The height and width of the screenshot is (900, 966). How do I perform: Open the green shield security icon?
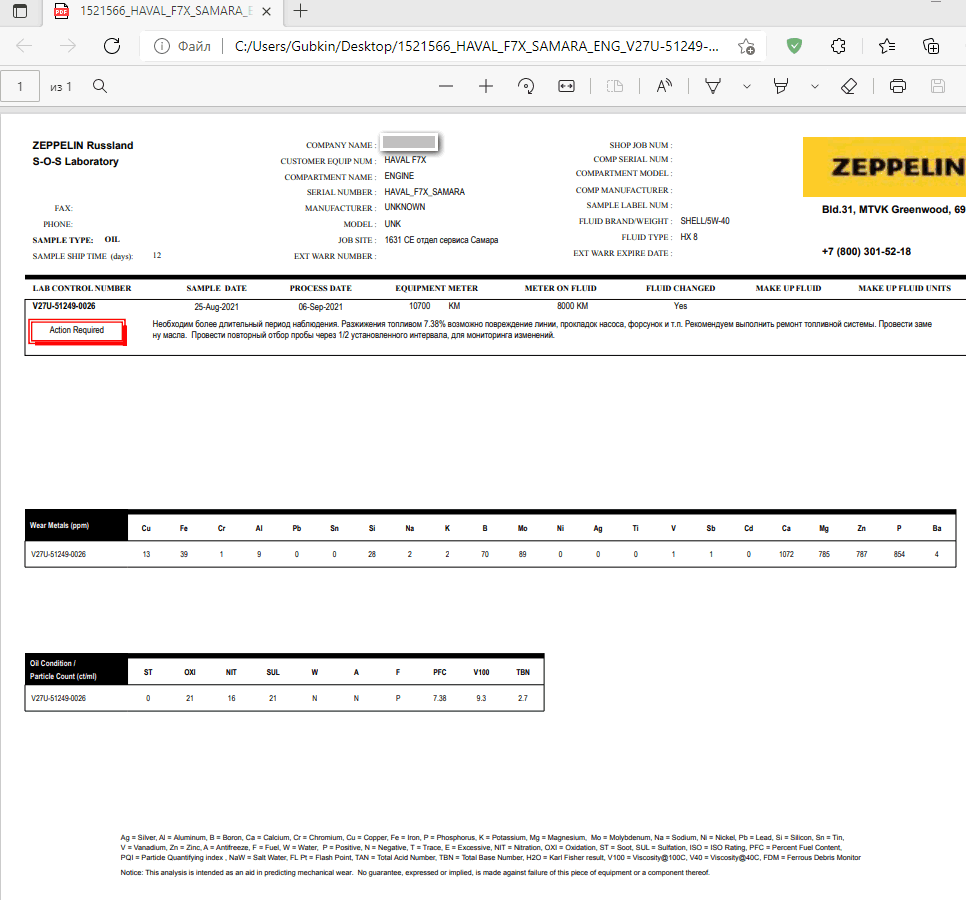[794, 46]
